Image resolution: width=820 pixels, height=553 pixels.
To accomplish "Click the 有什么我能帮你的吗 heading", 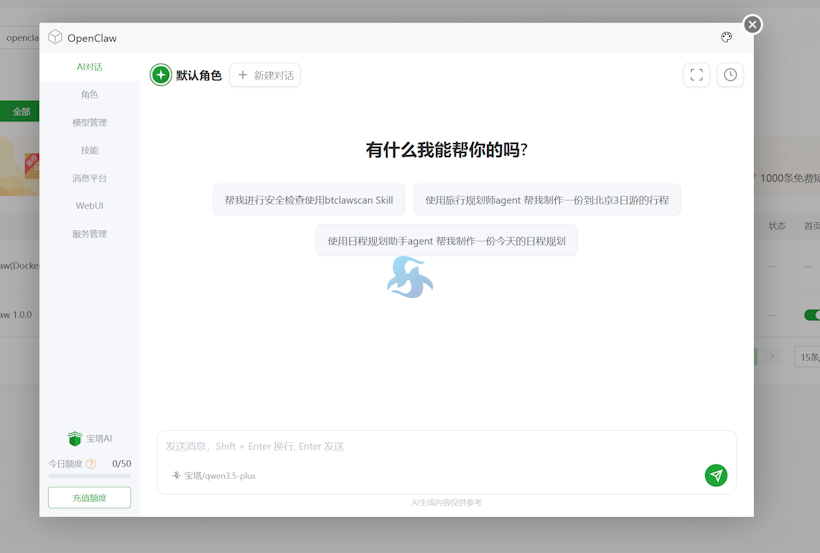I will click(447, 150).
